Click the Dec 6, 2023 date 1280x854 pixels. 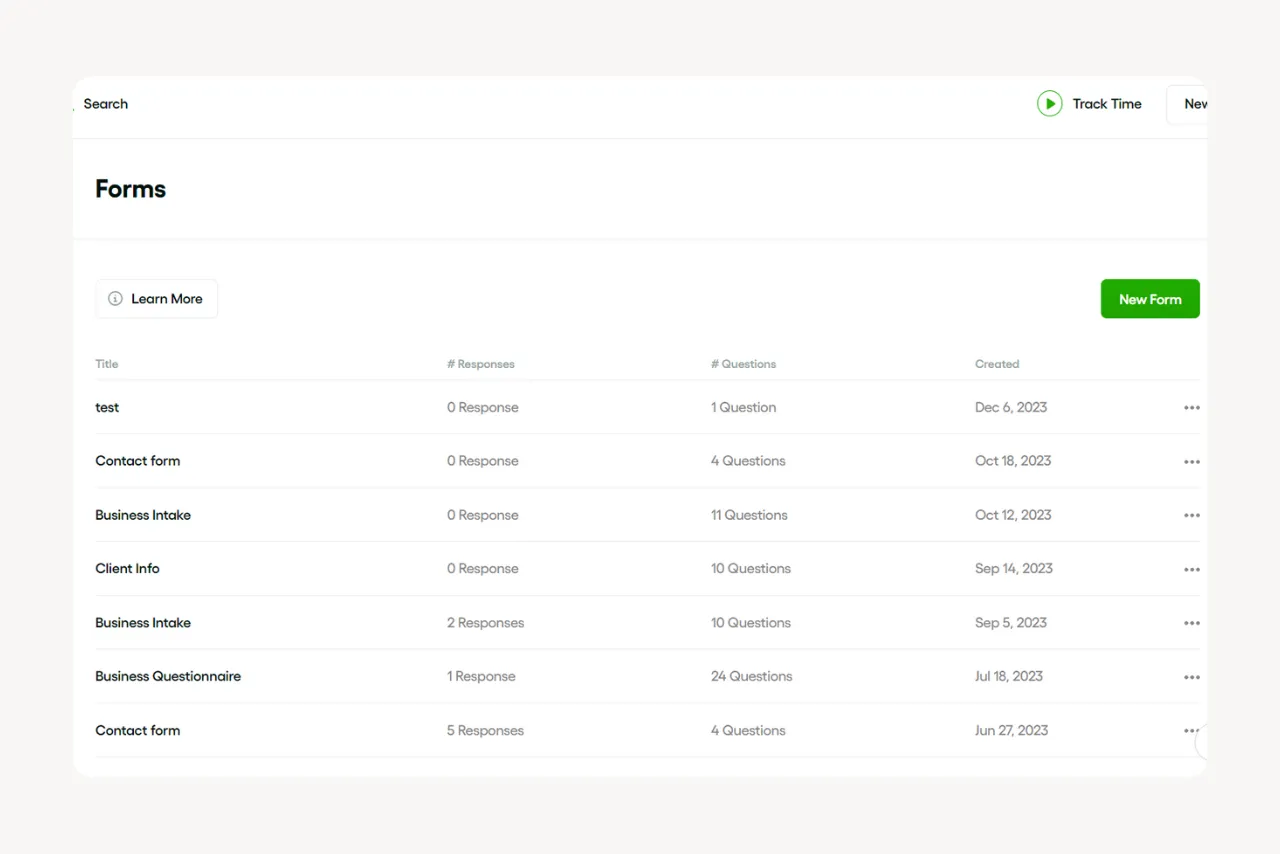1011,407
